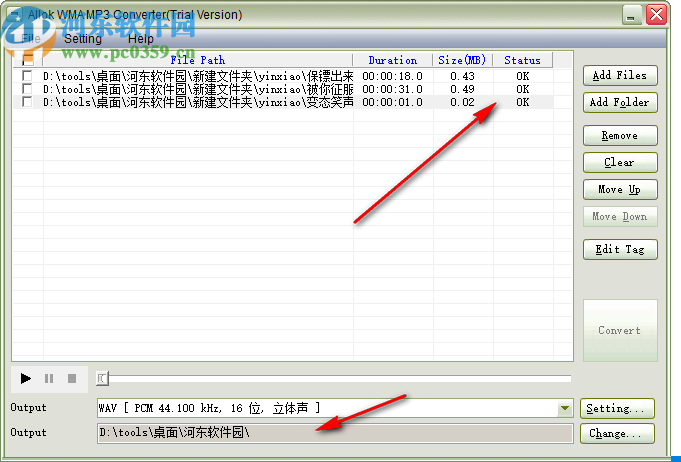Sort by Status column header
The width and height of the screenshot is (681, 462).
(522, 60)
